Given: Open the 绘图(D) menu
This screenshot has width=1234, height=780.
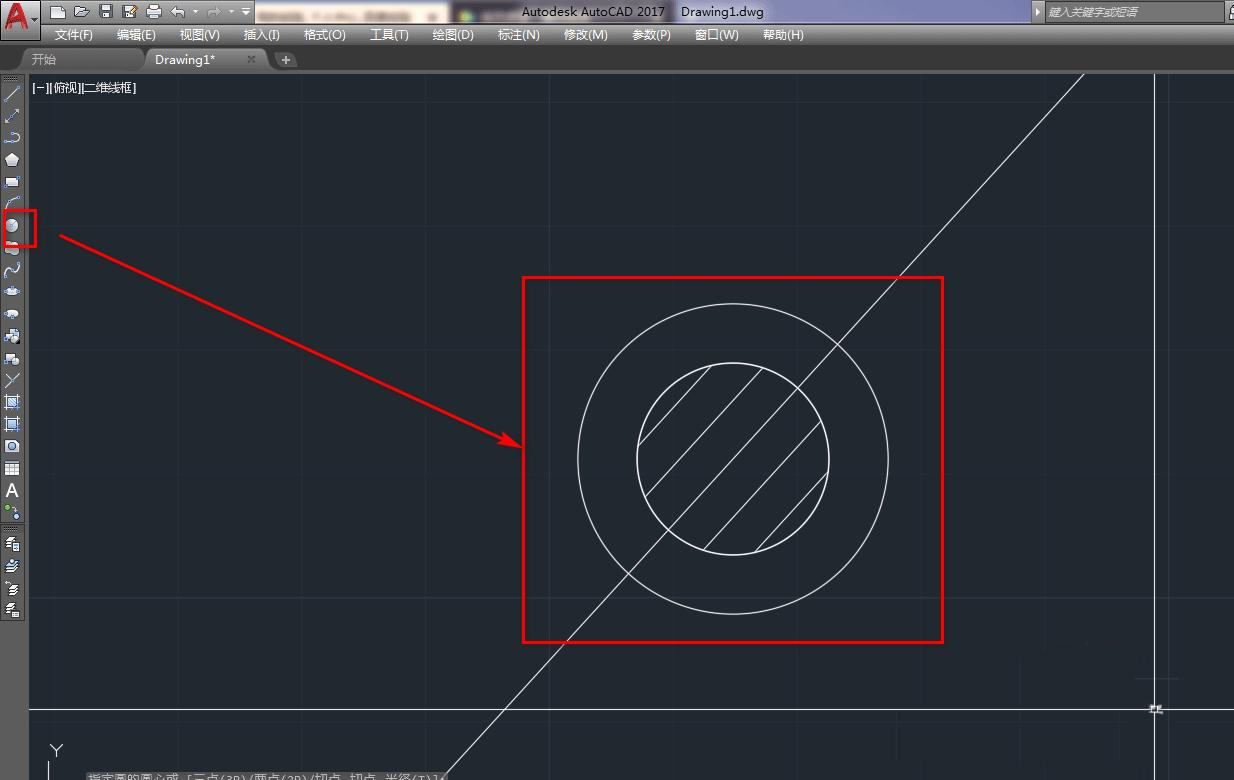Looking at the screenshot, I should click(453, 35).
